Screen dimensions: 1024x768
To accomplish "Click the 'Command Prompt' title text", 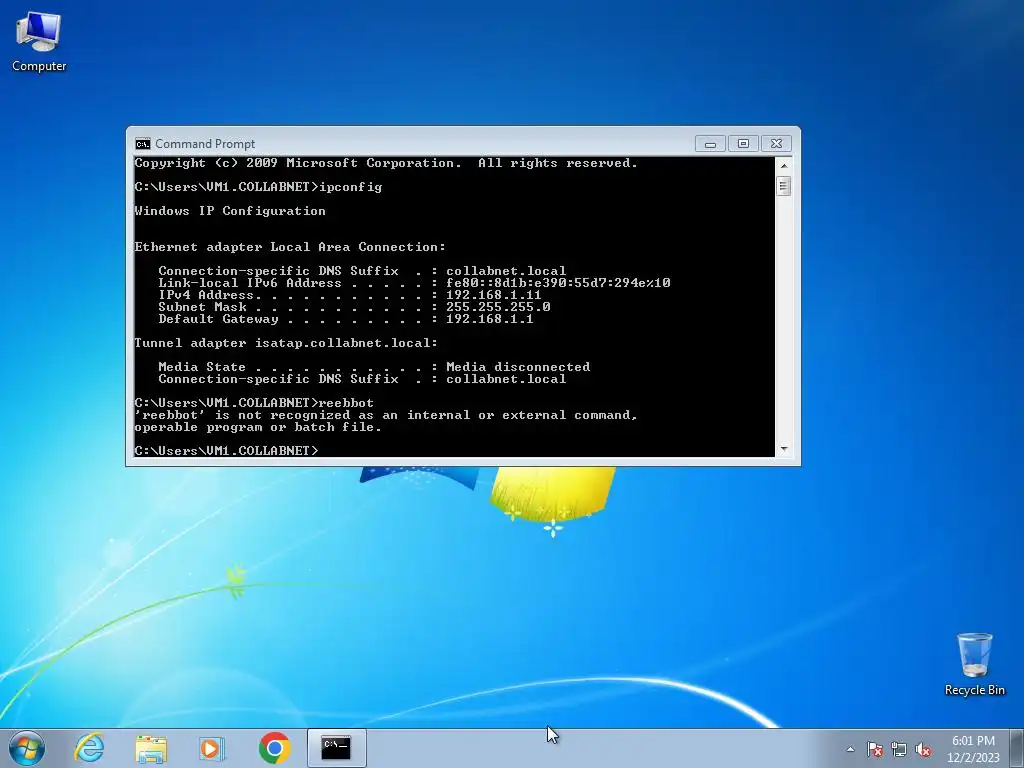I will click(205, 144).
